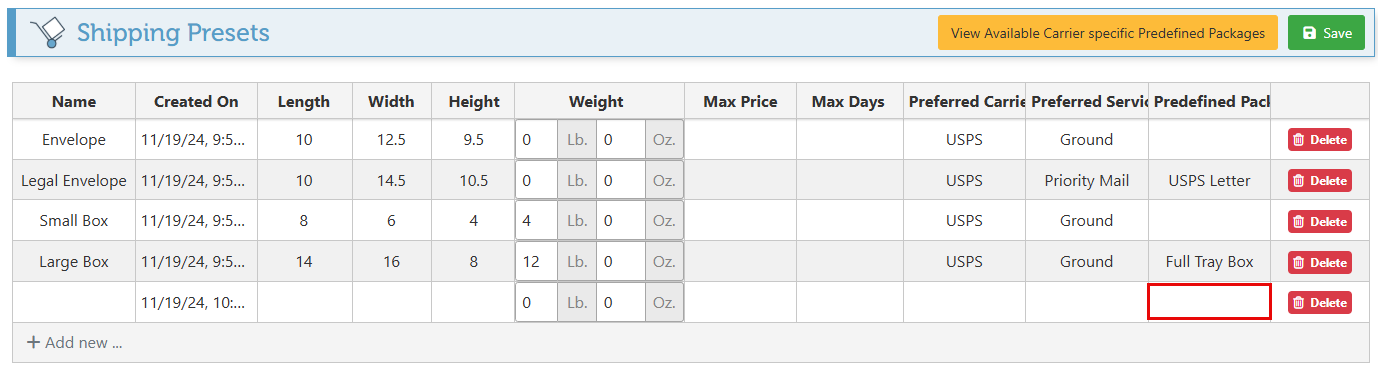The width and height of the screenshot is (1378, 372).
Task: Click the Shipping Presets hand truck icon
Action: click(x=46, y=33)
